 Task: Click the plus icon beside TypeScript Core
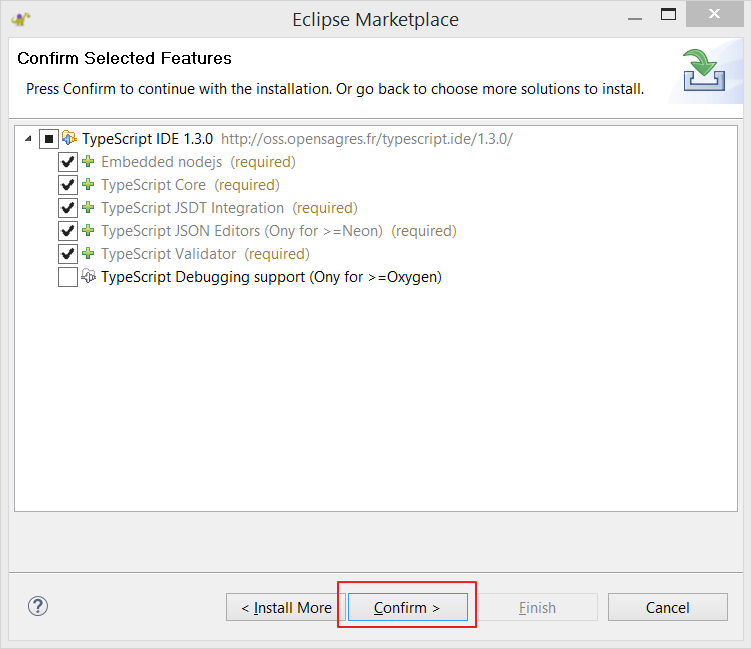[x=88, y=184]
